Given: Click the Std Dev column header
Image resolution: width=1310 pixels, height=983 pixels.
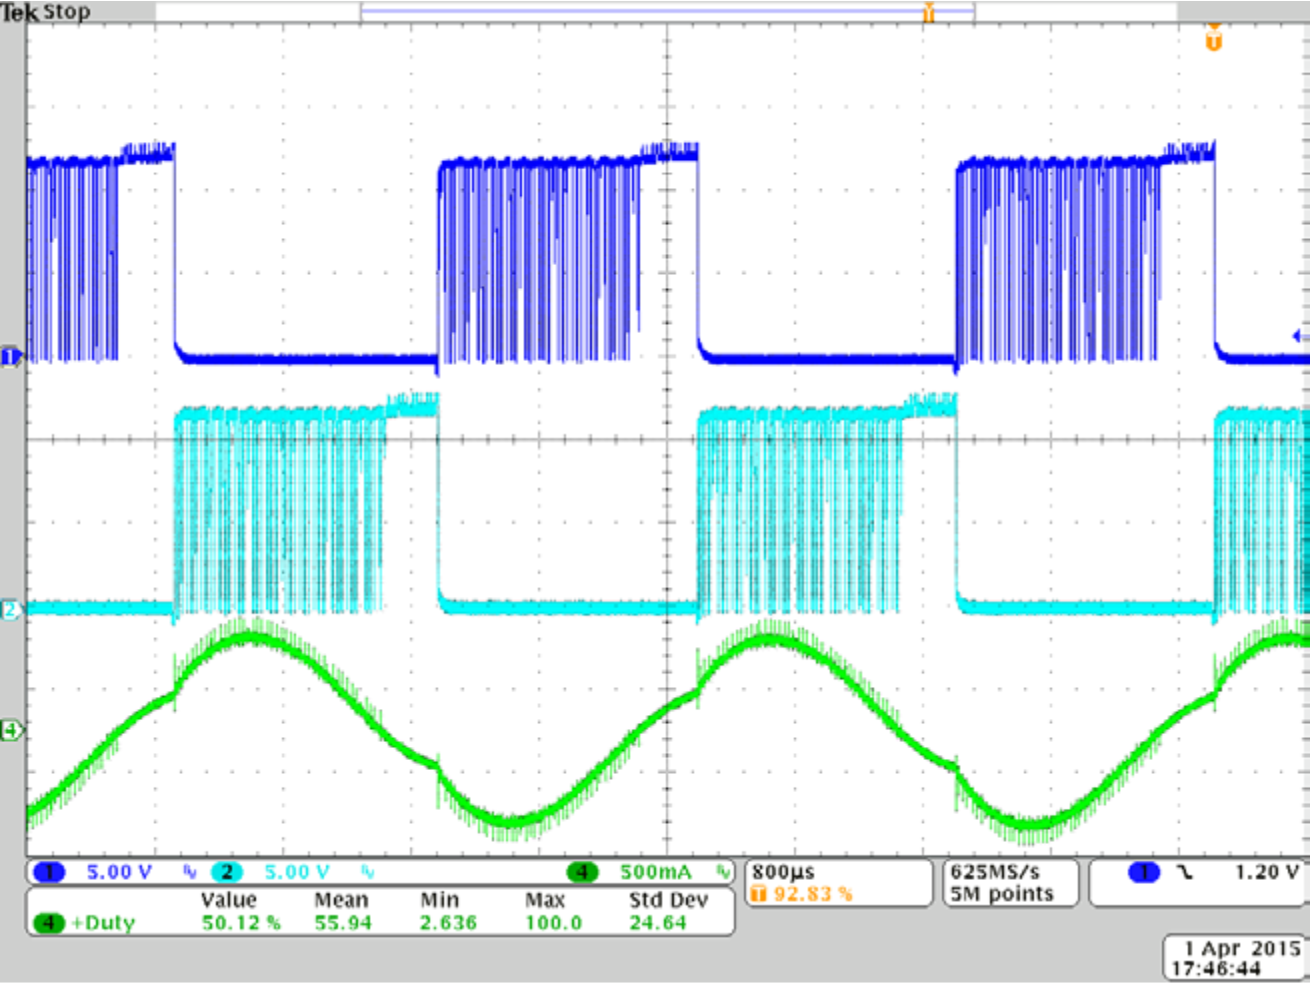Looking at the screenshot, I should 668,900.
